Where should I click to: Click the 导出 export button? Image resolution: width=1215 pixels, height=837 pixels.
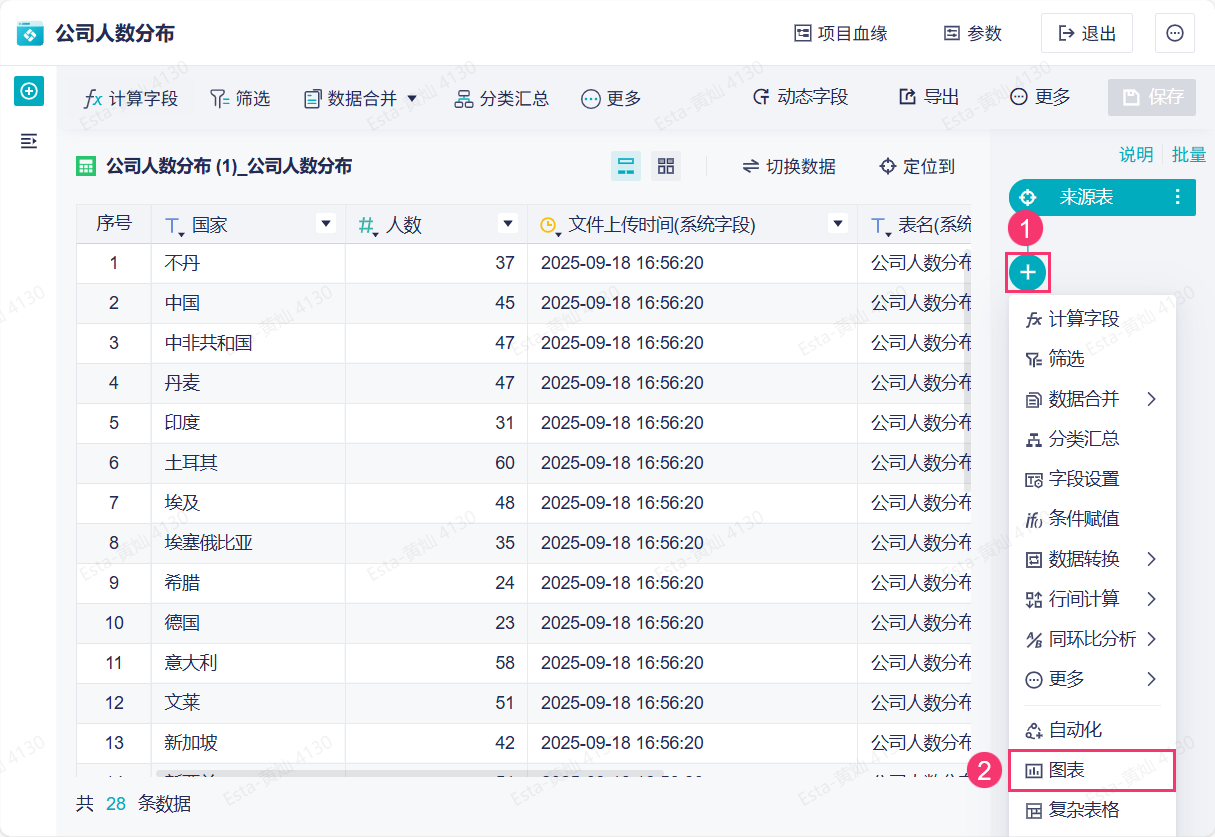pyautogui.click(x=929, y=97)
